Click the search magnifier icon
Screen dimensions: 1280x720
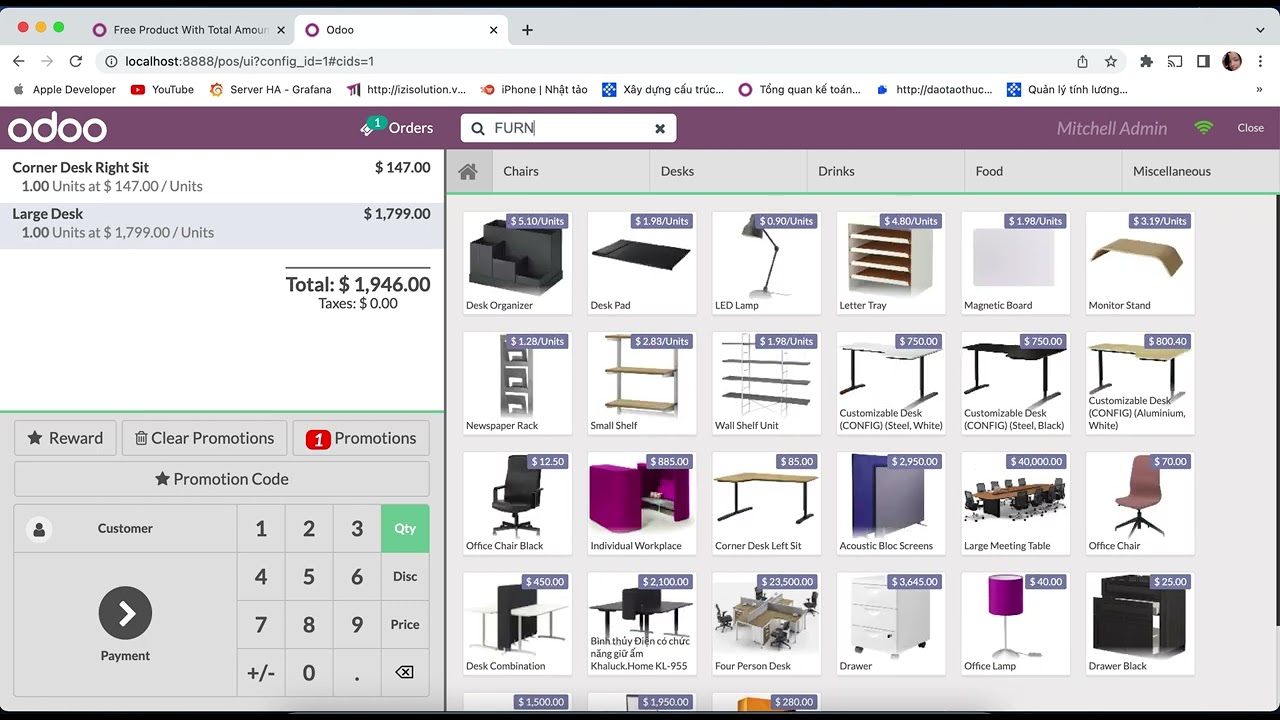(x=477, y=128)
